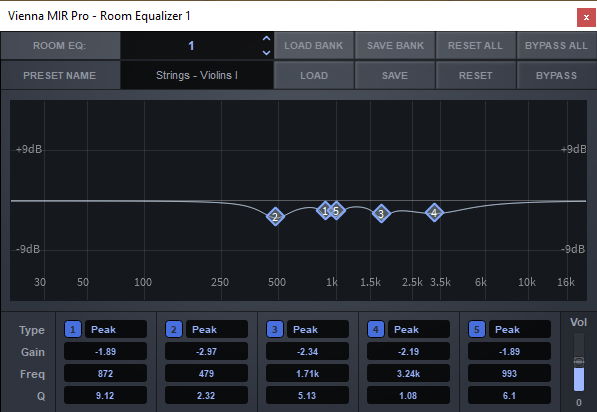Select EQ band node 1 on the graph
The width and height of the screenshot is (597, 412).
coord(325,211)
